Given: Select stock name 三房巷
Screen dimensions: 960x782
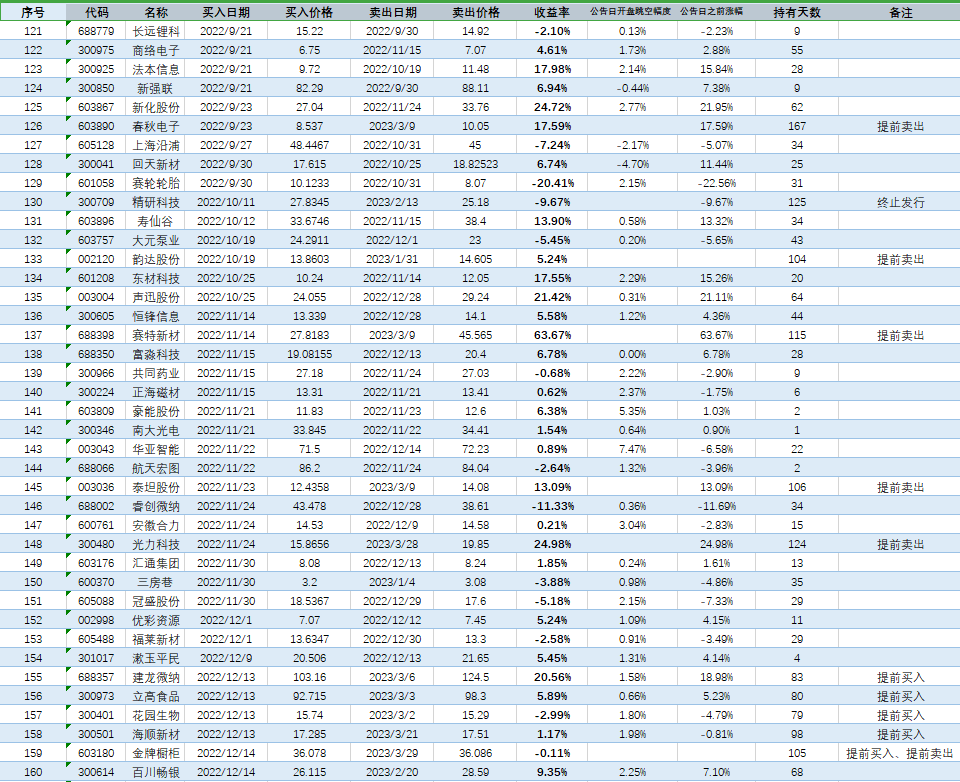Looking at the screenshot, I should (x=156, y=582).
